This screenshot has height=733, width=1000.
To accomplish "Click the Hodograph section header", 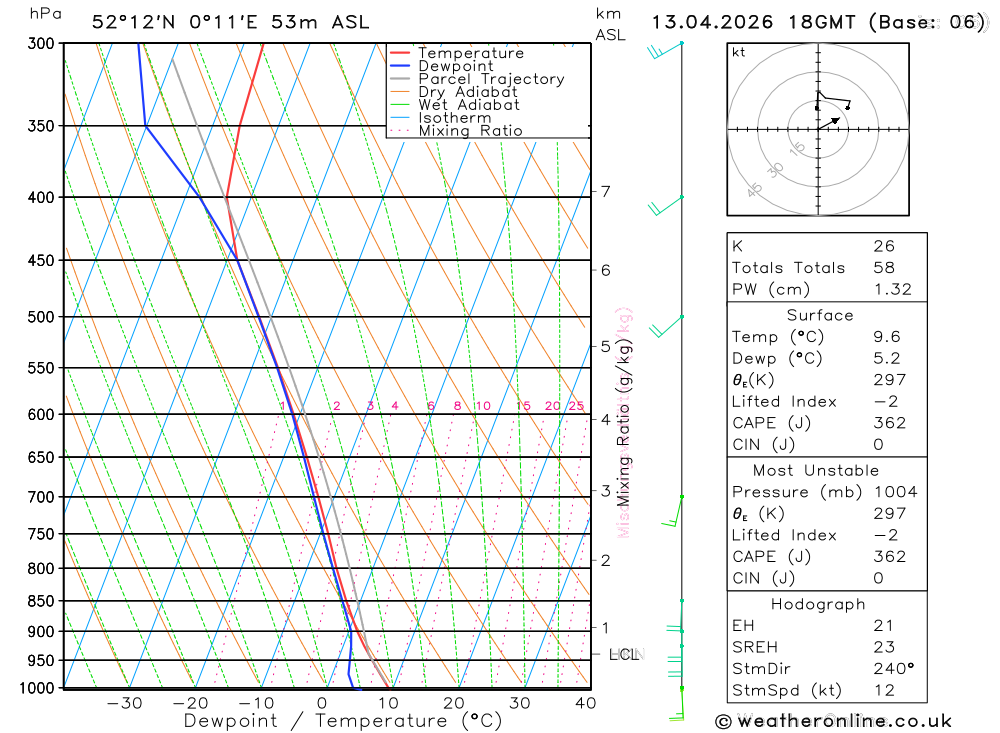I will coord(818,604).
